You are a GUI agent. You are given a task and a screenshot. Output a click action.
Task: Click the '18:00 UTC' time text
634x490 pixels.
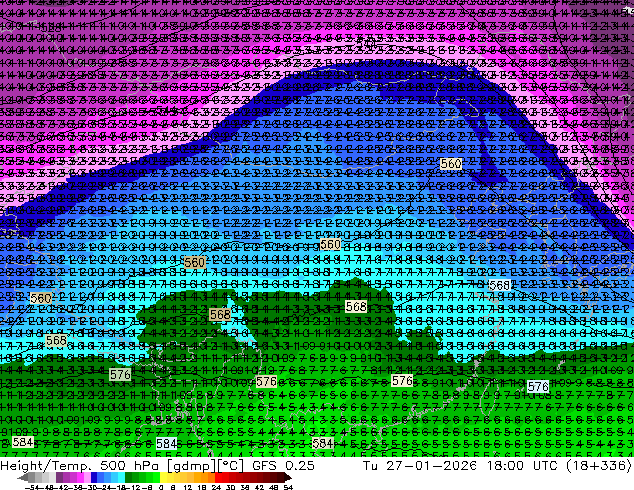[524, 466]
